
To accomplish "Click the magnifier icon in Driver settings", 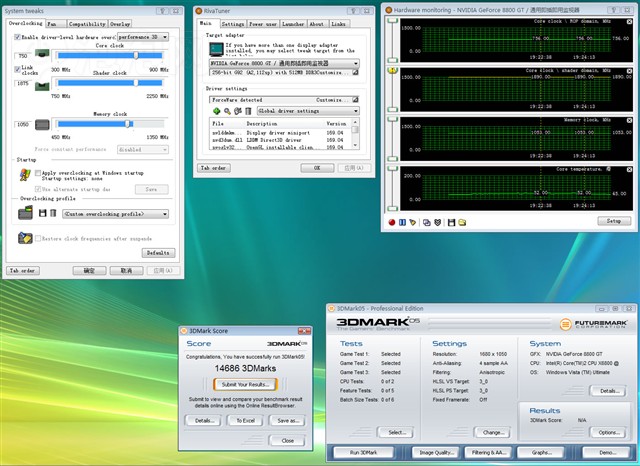I will coord(227,111).
